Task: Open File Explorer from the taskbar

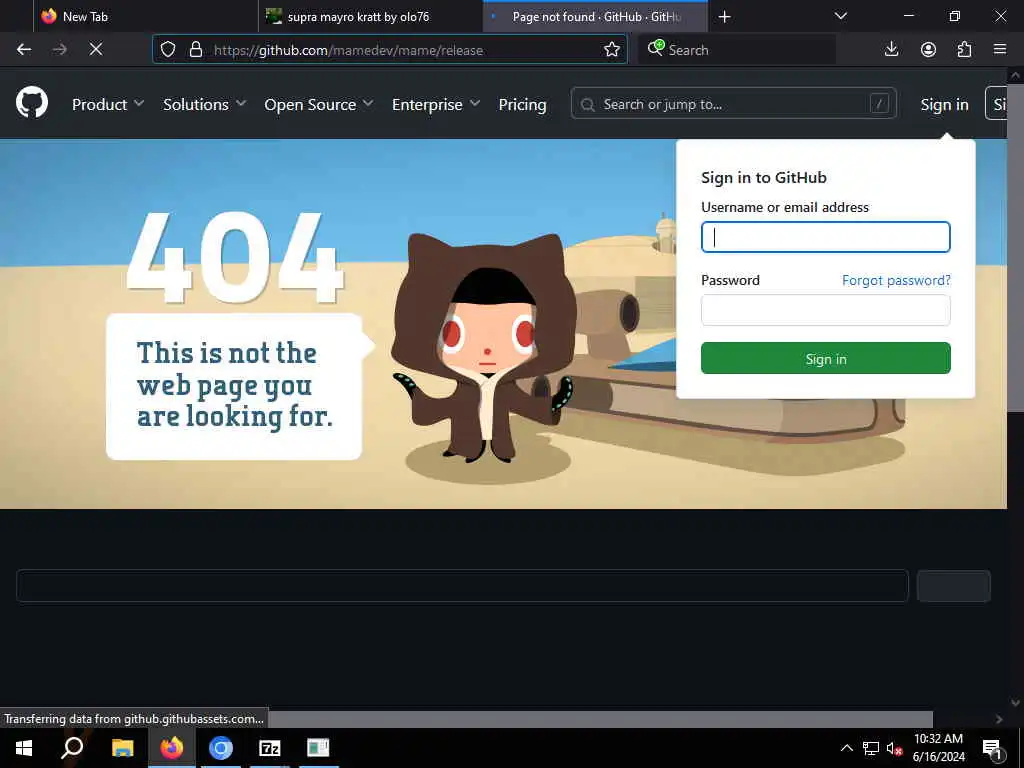Action: pos(122,748)
